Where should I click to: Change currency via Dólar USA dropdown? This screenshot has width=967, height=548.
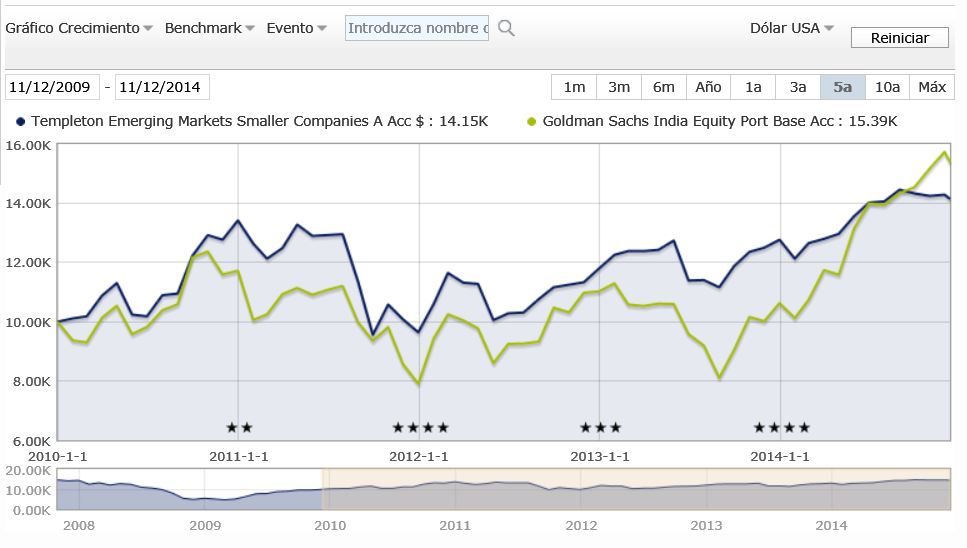pos(791,28)
